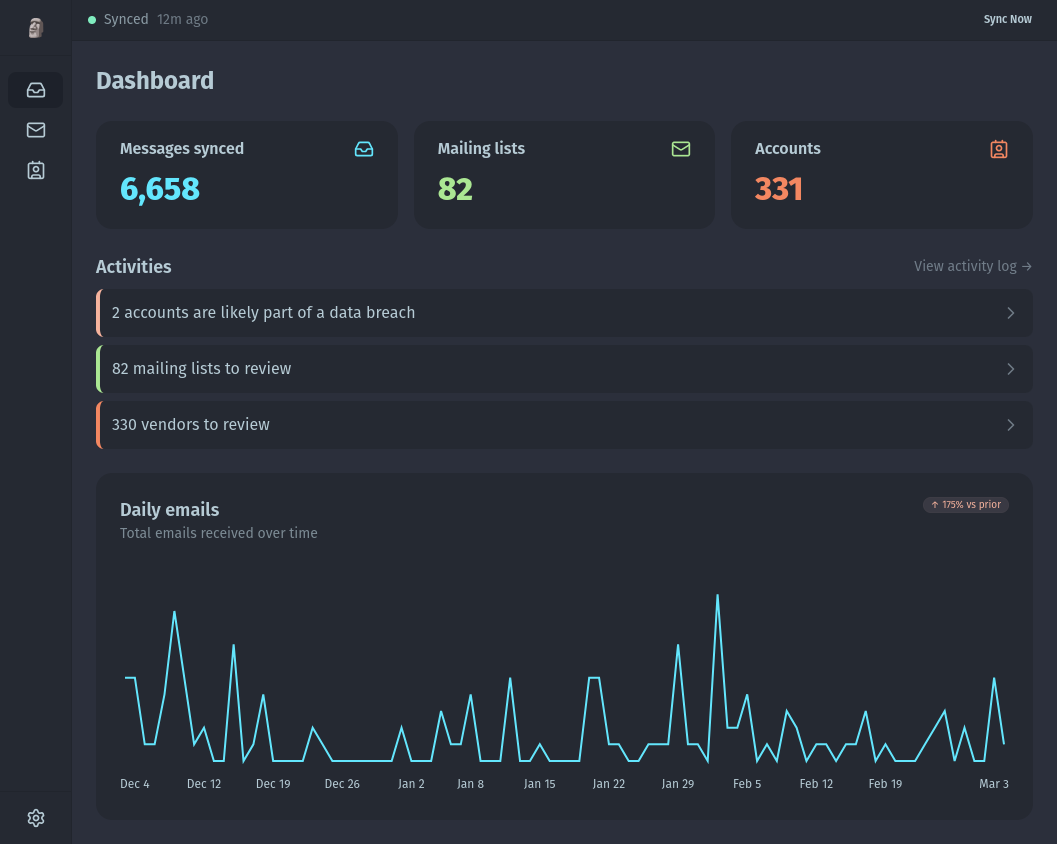This screenshot has width=1057, height=844.
Task: Click the Jan 22 axis label
Action: 609,783
